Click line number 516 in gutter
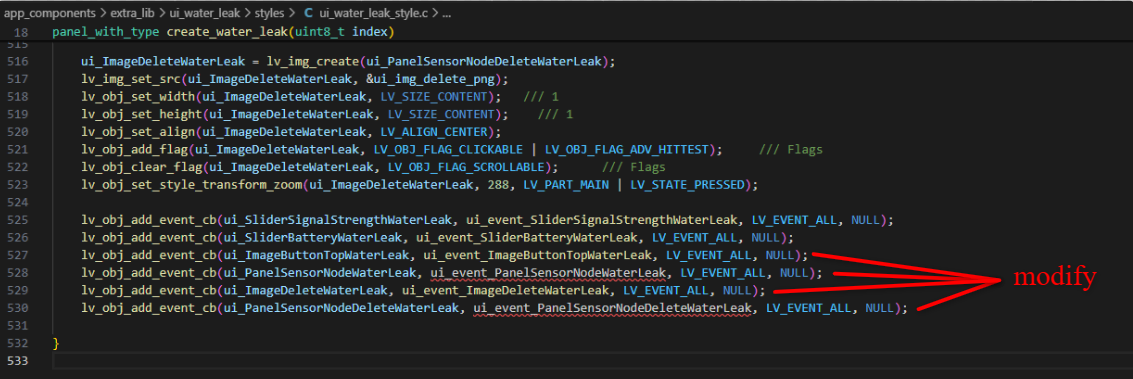This screenshot has width=1133, height=379. coord(17,61)
